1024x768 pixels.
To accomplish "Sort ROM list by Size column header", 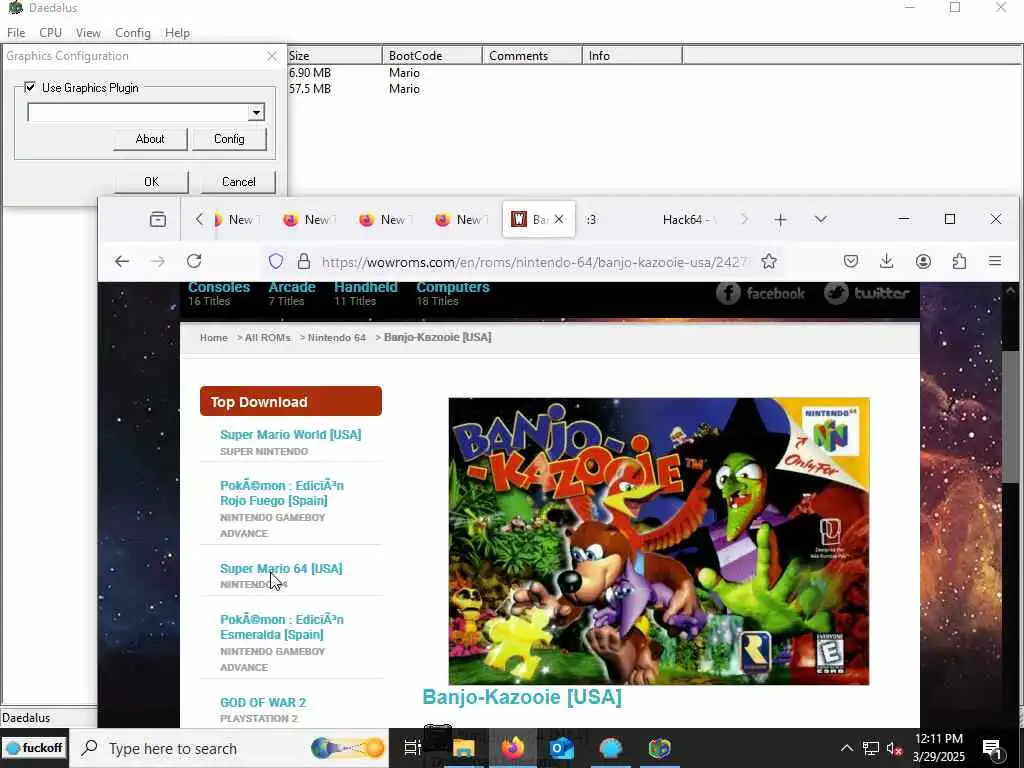I will [x=334, y=56].
